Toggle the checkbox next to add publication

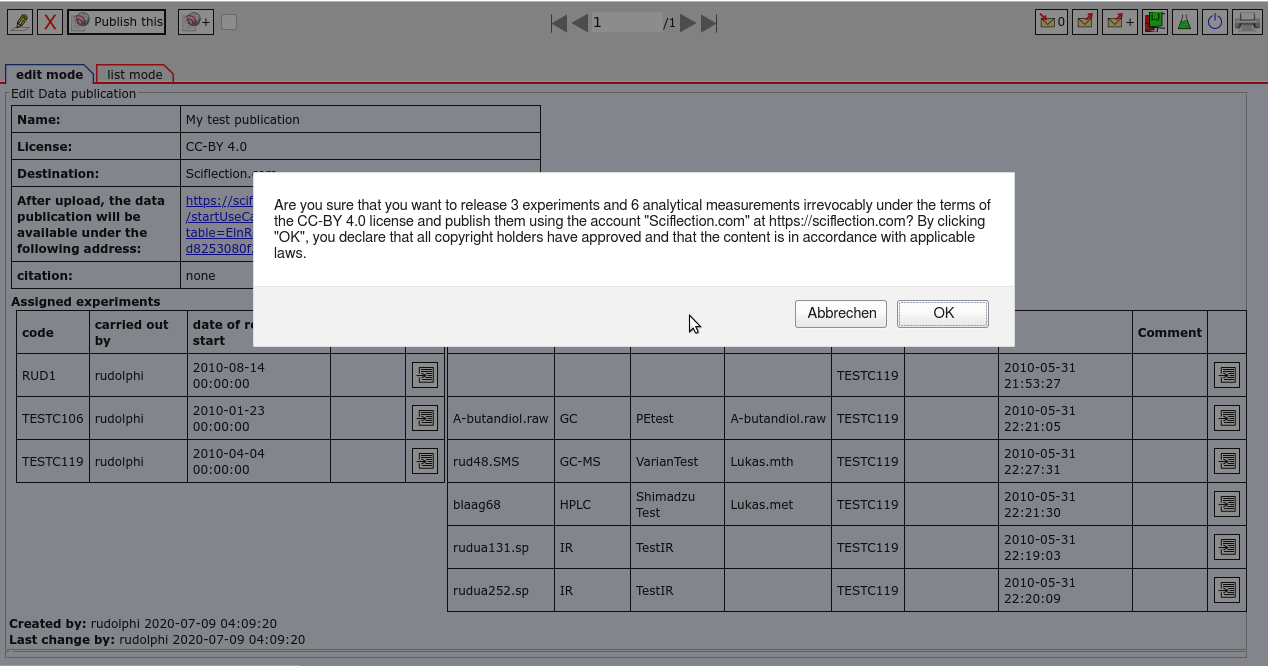pyautogui.click(x=229, y=22)
